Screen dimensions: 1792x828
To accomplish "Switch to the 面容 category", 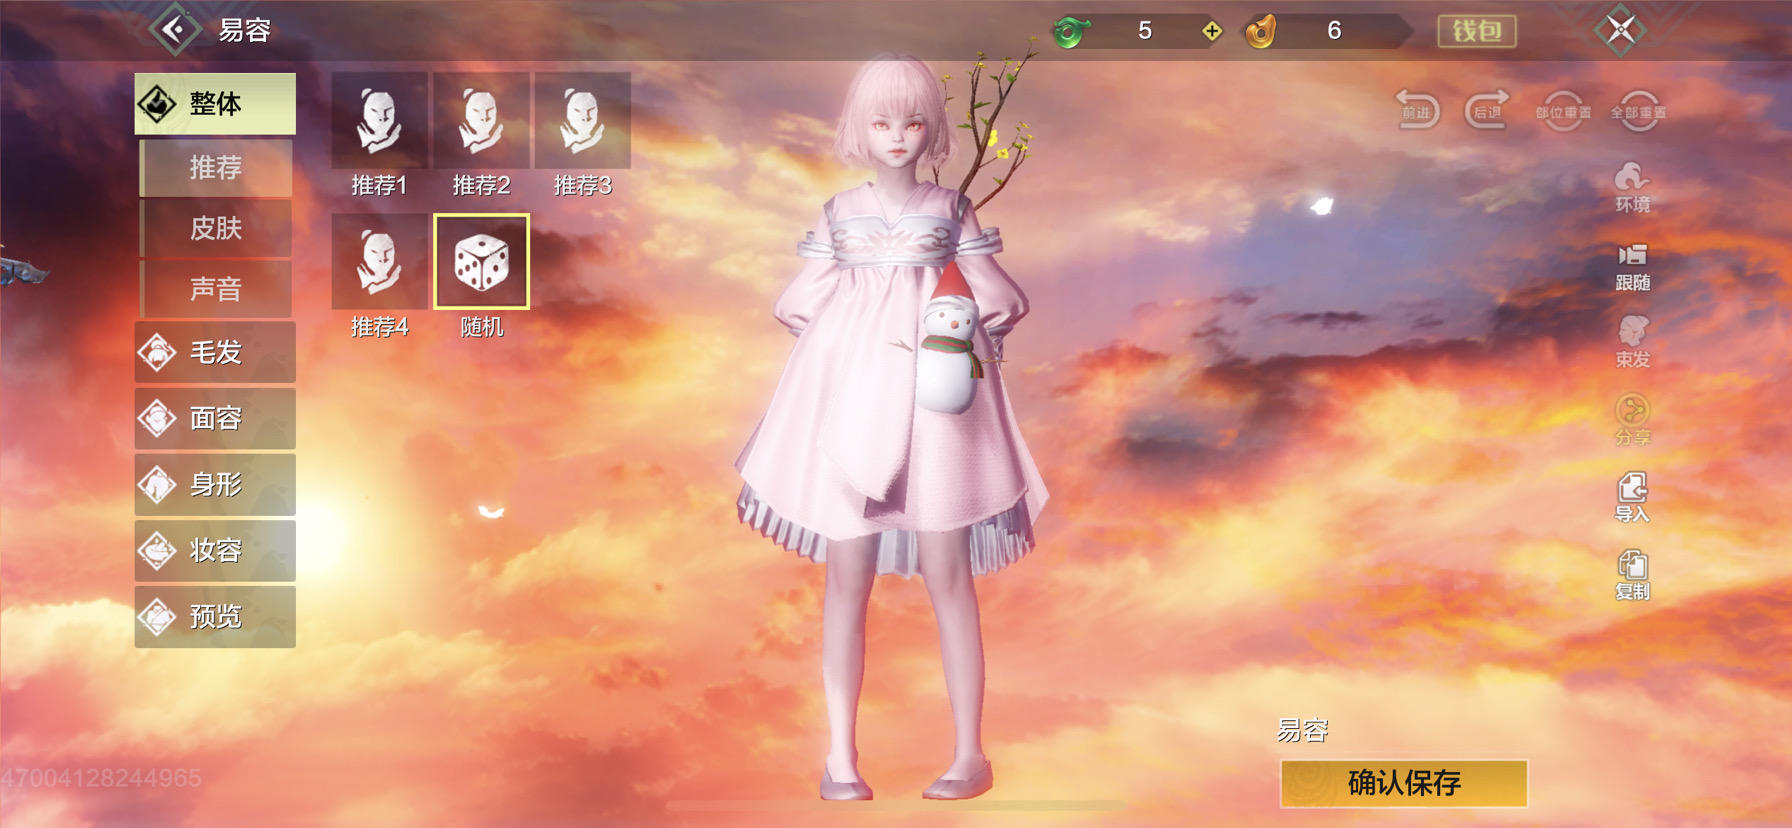I will coord(215,418).
